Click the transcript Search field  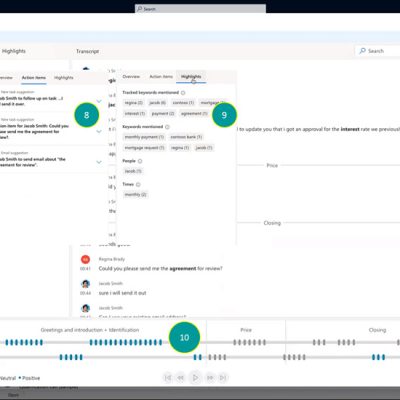[378, 51]
